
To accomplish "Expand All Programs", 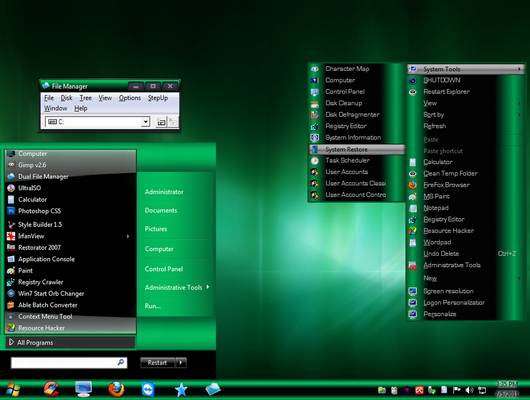I will click(70, 343).
